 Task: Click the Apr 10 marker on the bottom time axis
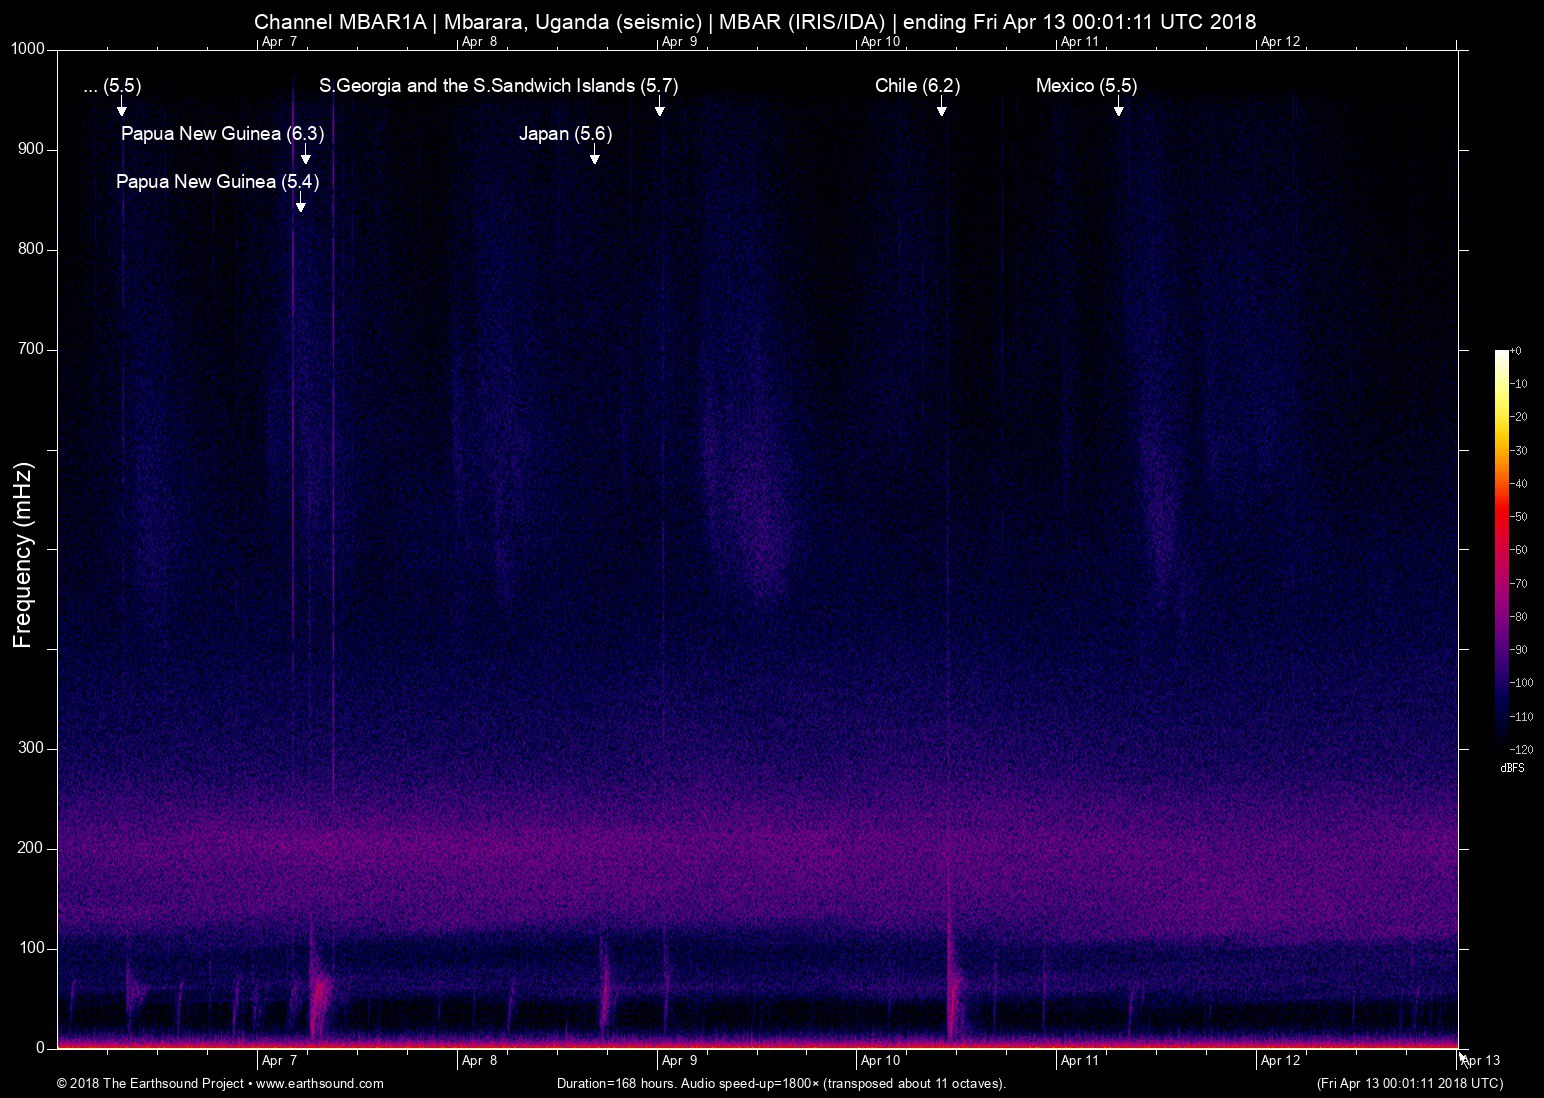click(880, 1061)
